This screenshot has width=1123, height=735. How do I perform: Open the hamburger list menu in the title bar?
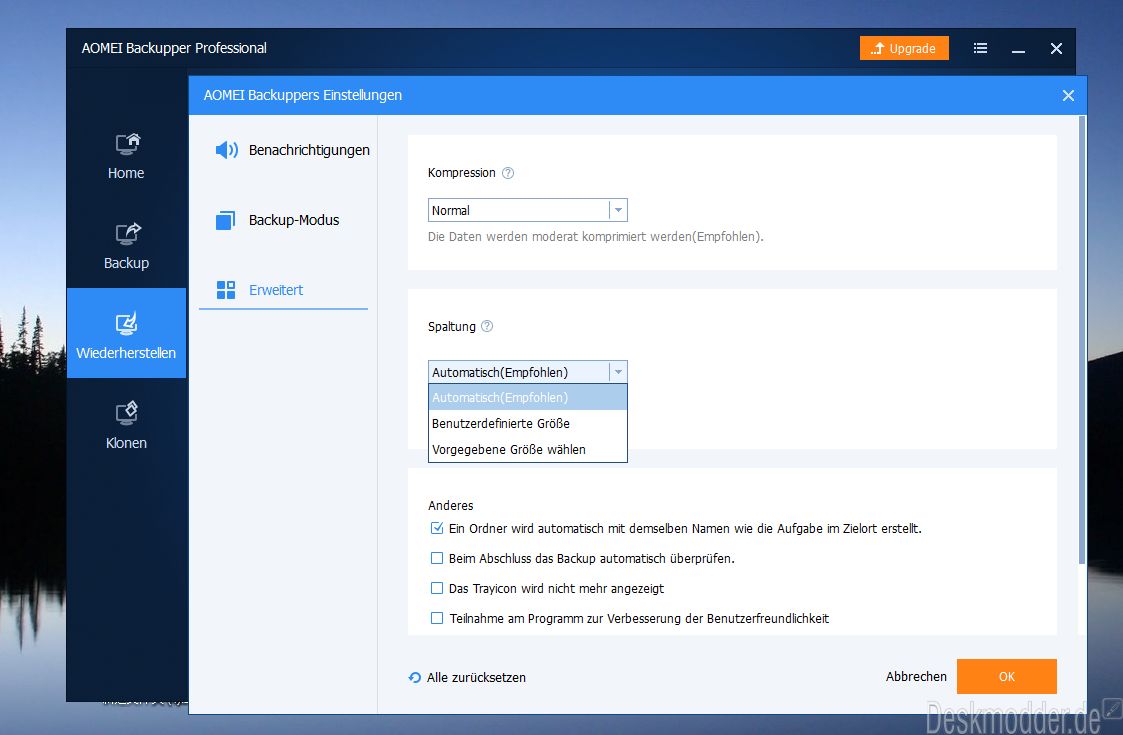(980, 48)
